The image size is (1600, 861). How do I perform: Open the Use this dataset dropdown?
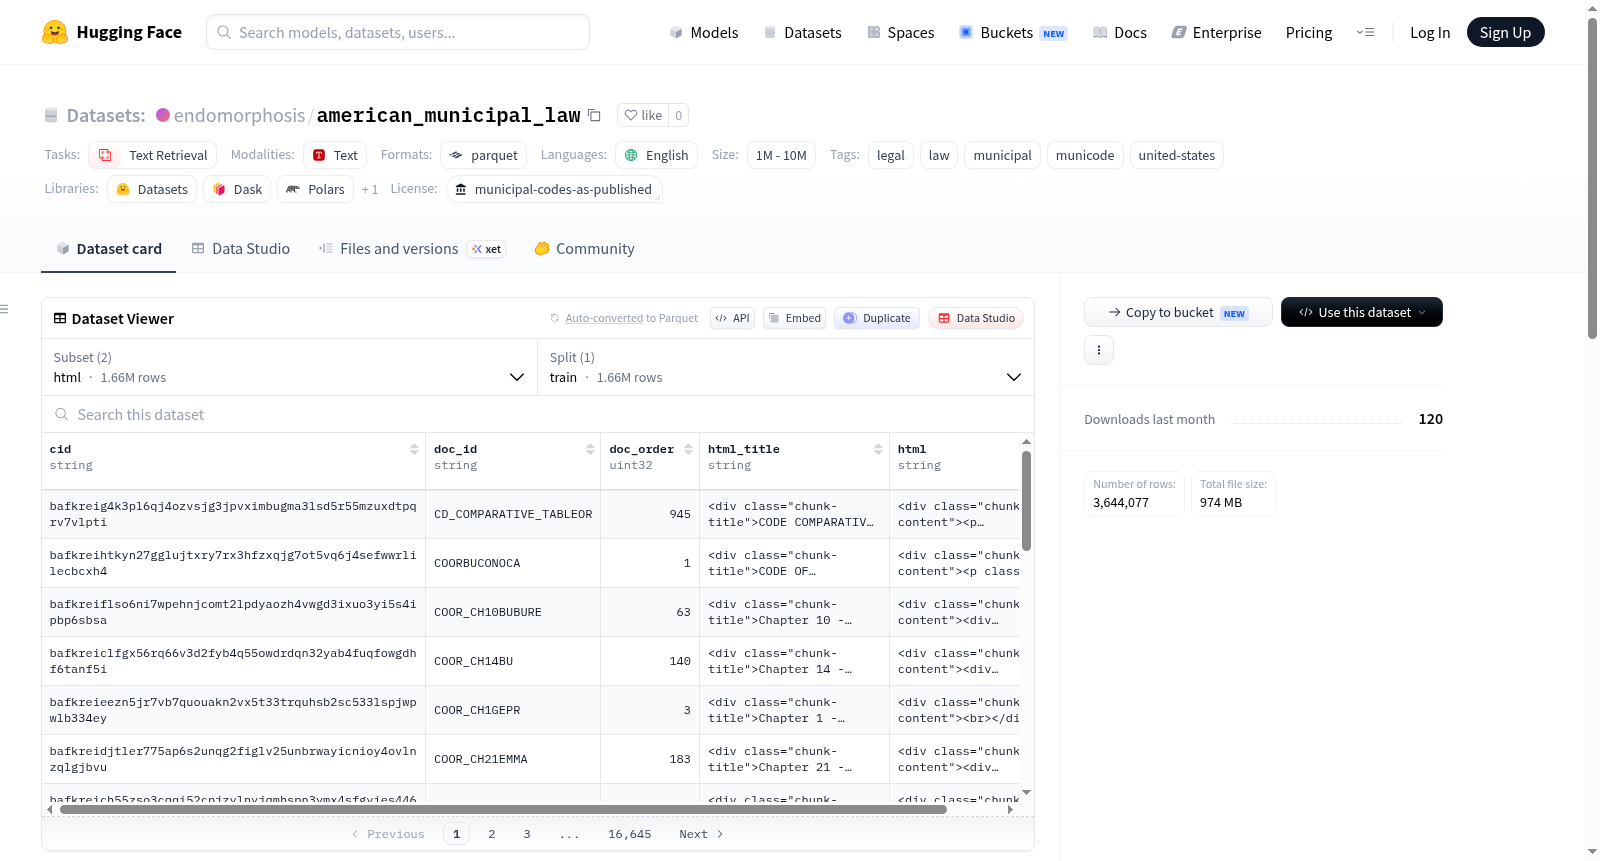[x=1362, y=312]
